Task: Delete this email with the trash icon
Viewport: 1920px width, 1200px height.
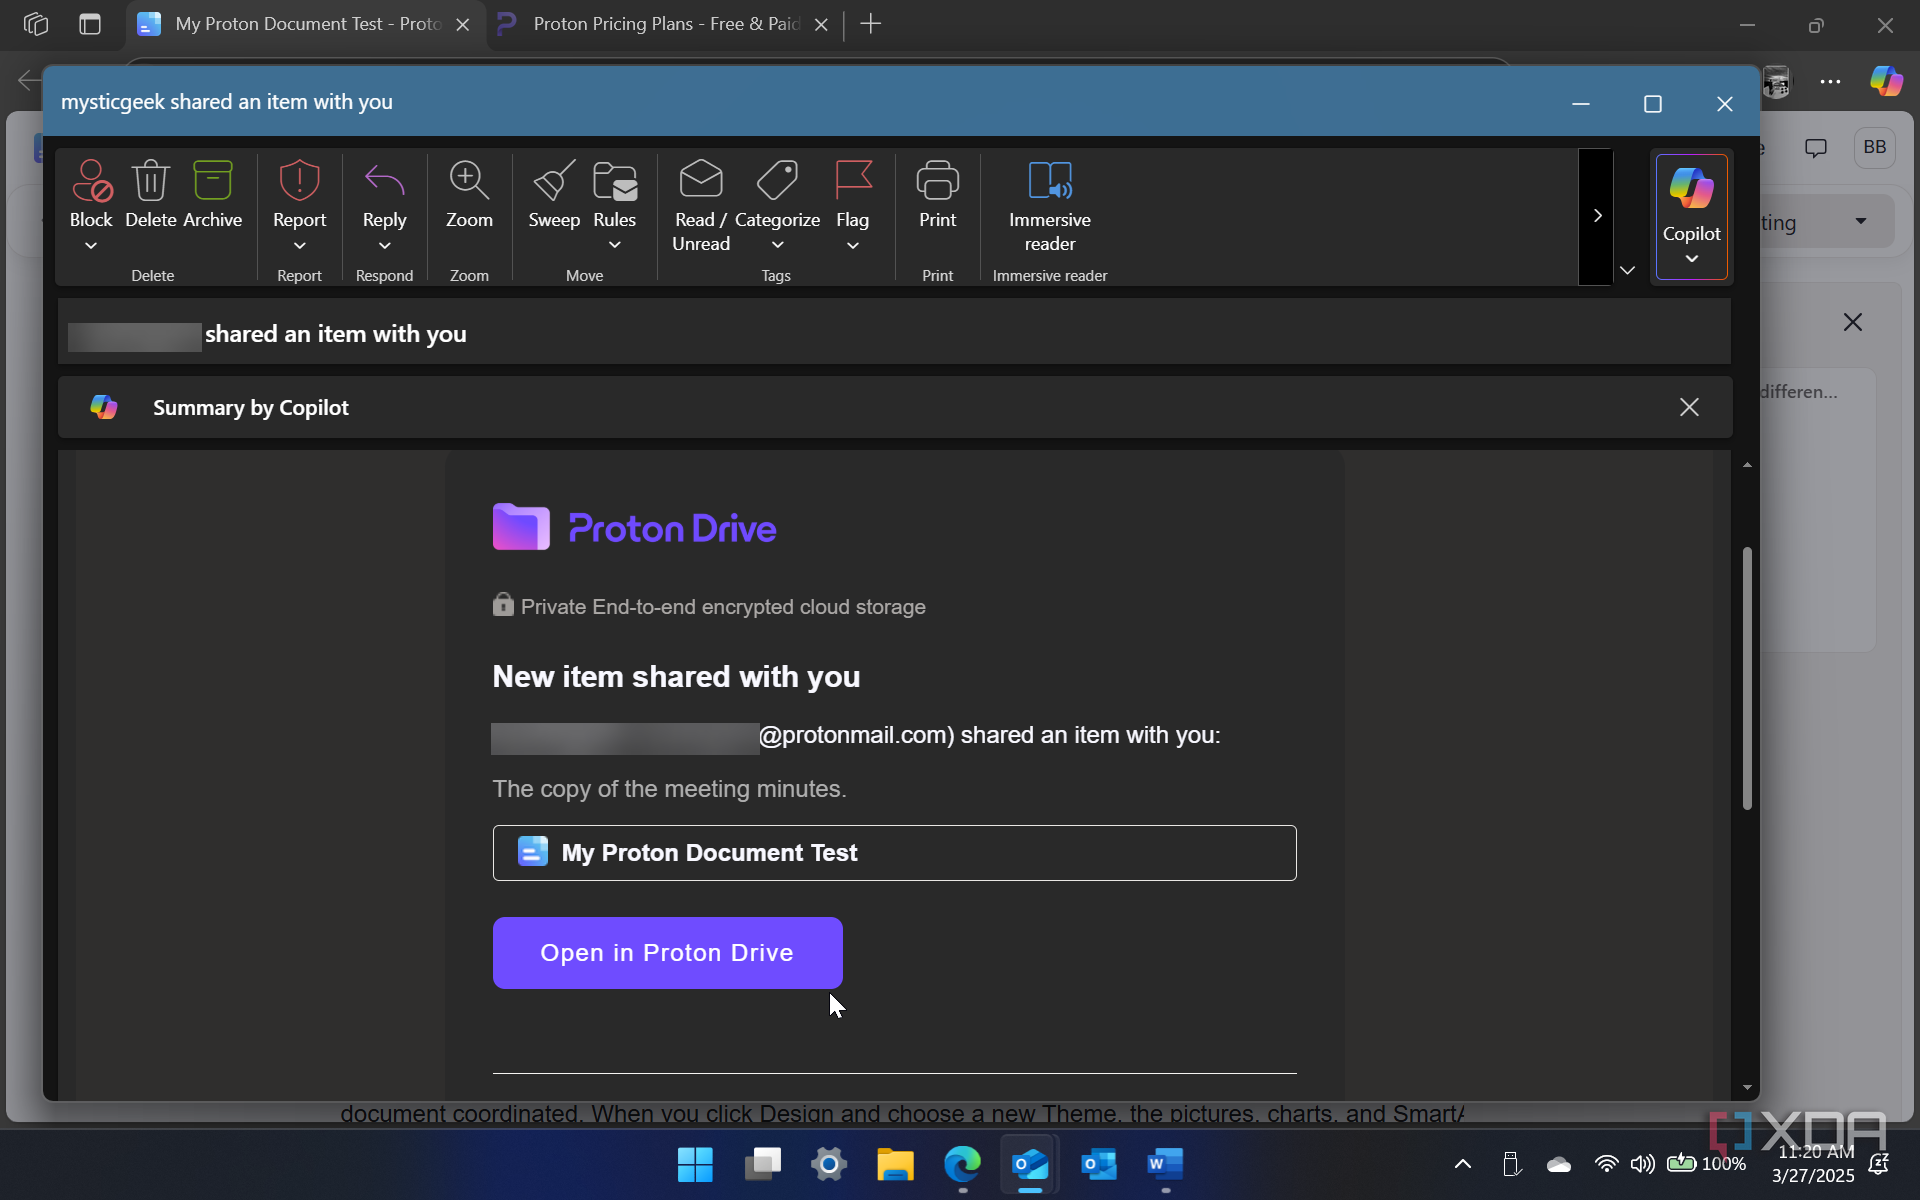Action: [x=151, y=181]
